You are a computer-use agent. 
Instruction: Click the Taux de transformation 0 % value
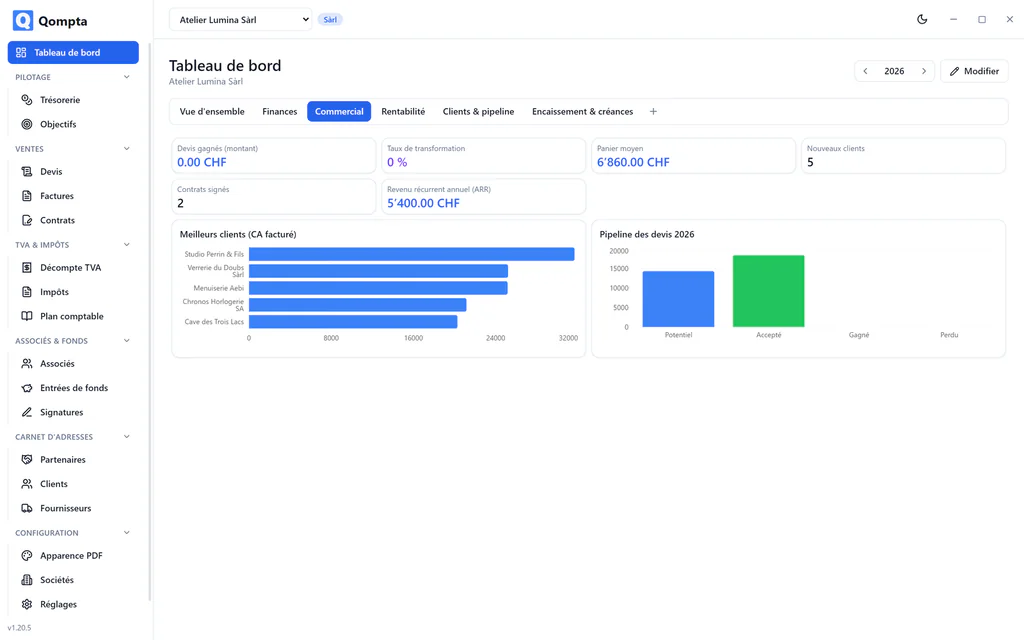(x=397, y=163)
